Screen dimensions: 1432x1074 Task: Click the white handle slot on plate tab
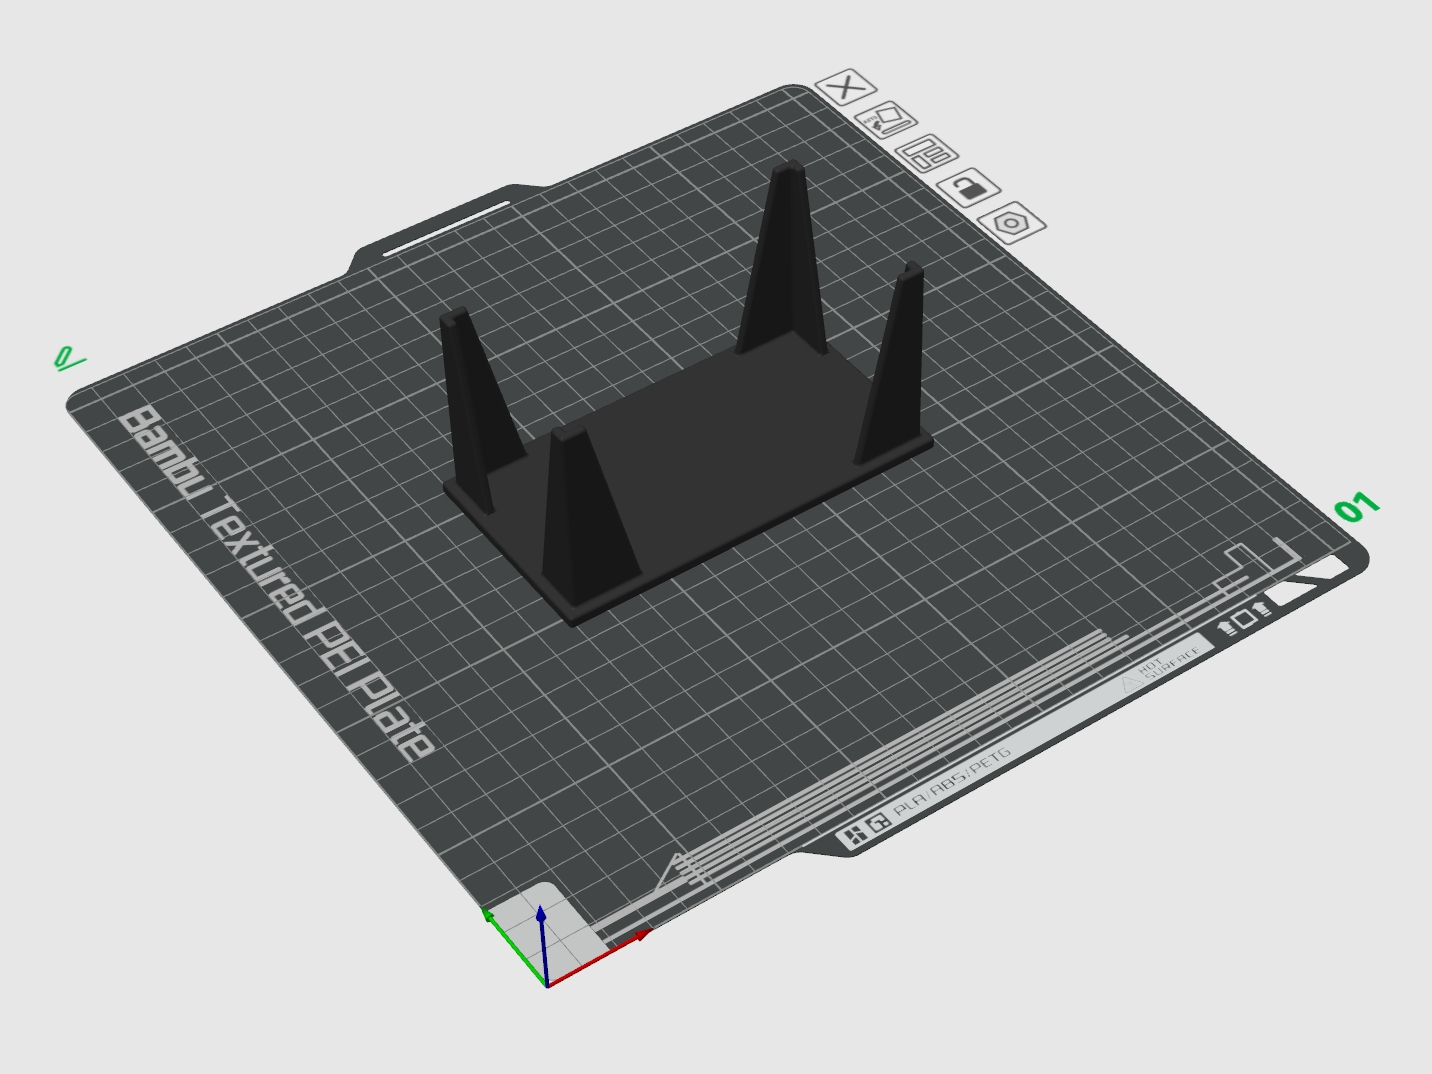[446, 228]
